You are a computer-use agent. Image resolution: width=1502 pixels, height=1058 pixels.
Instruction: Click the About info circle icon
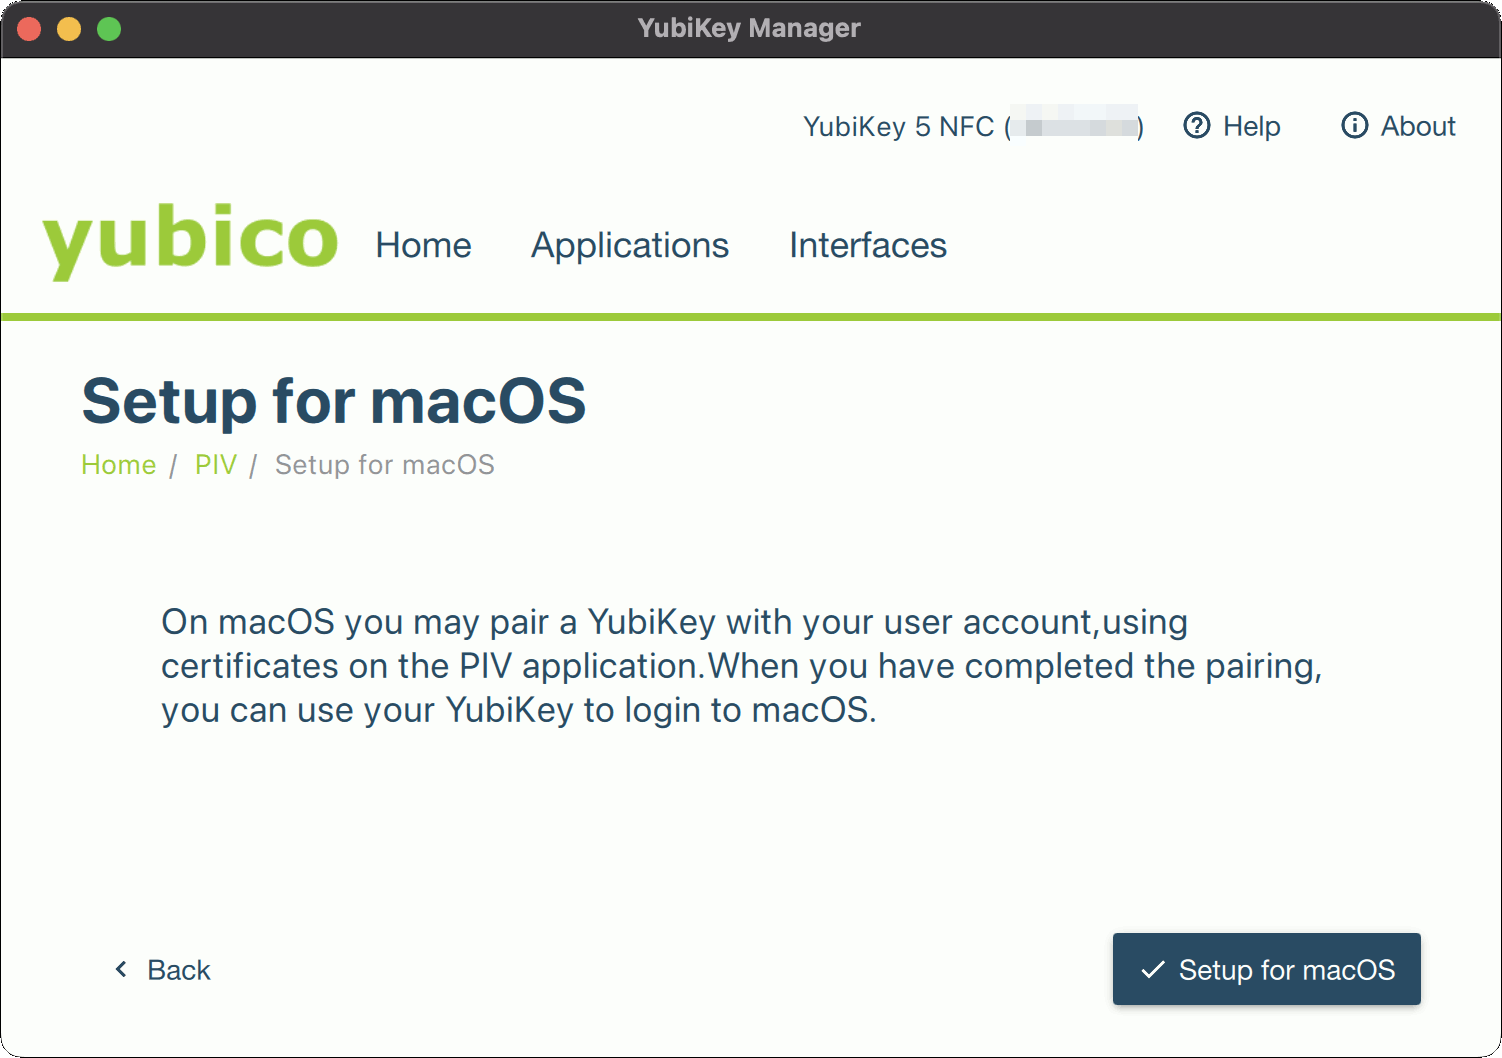pyautogui.click(x=1354, y=126)
